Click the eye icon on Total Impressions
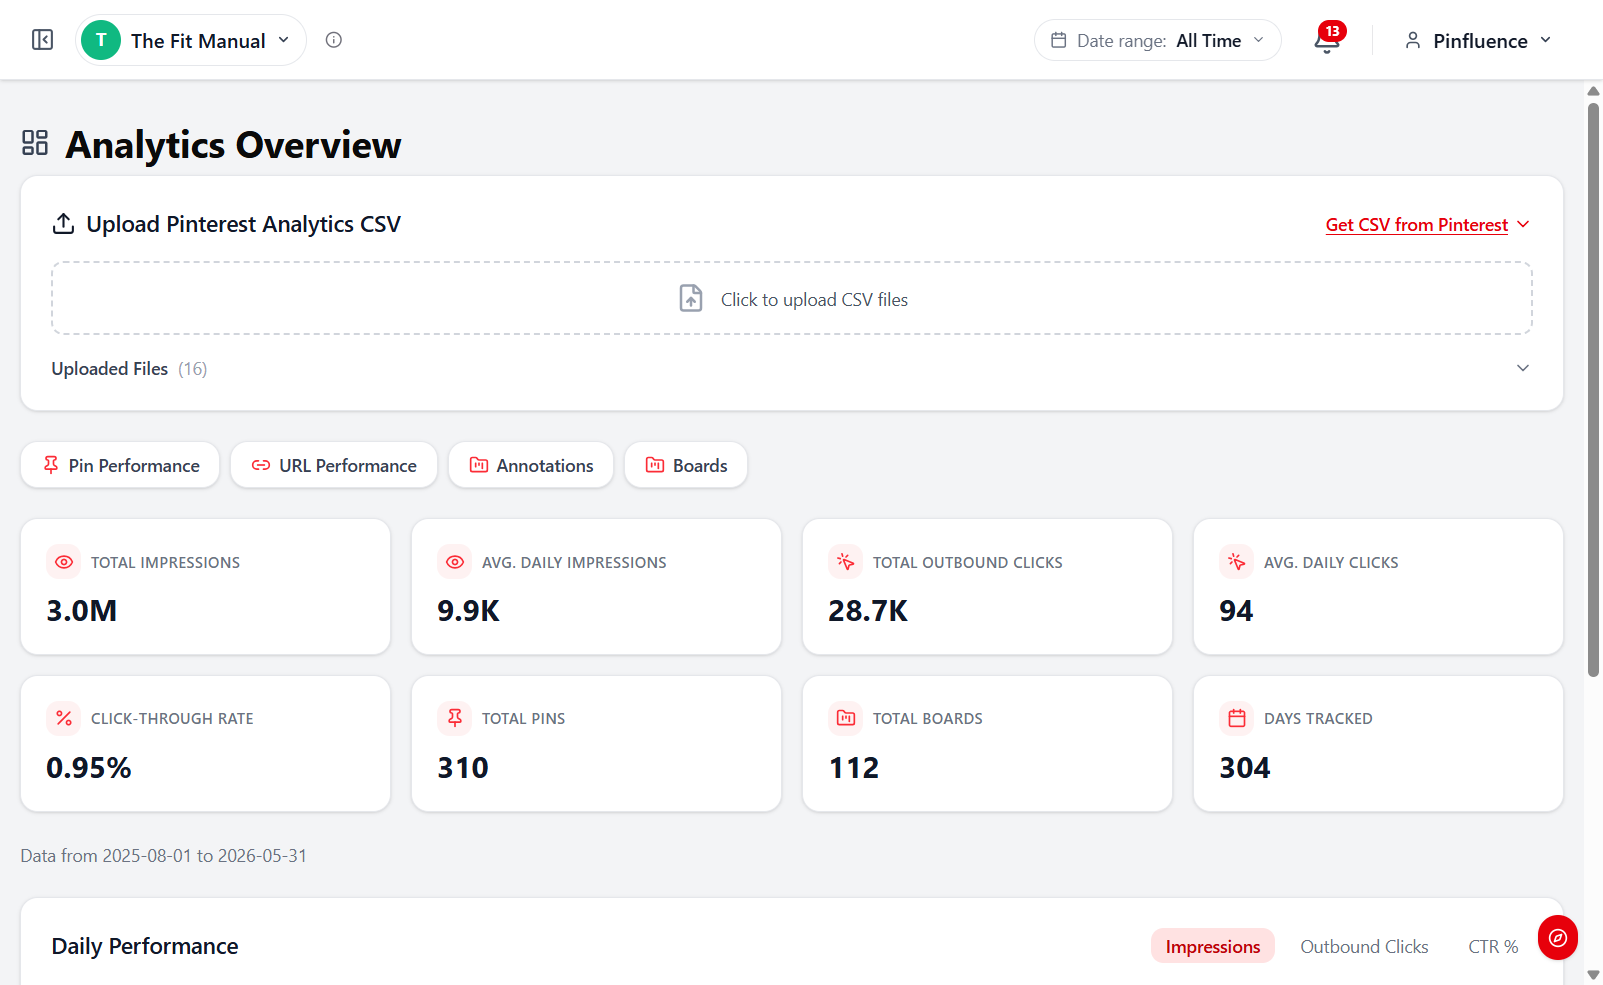1603x985 pixels. 64,562
